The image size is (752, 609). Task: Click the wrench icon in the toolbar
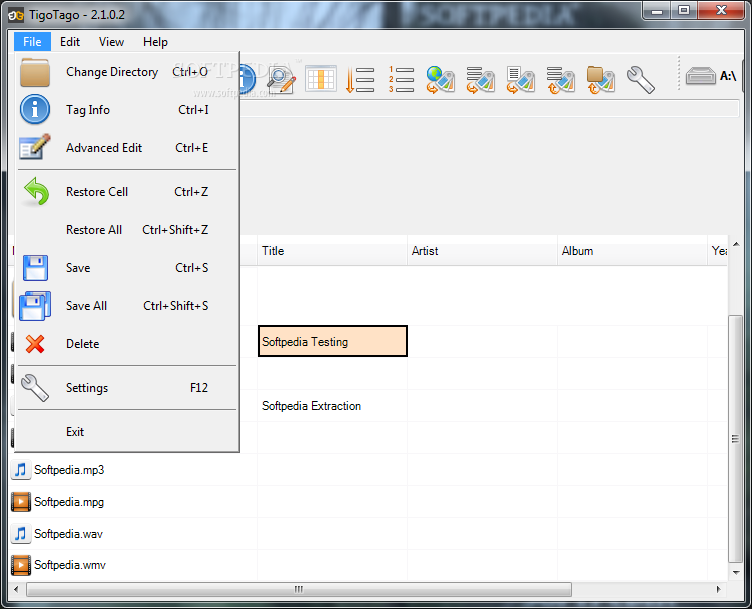coord(641,80)
